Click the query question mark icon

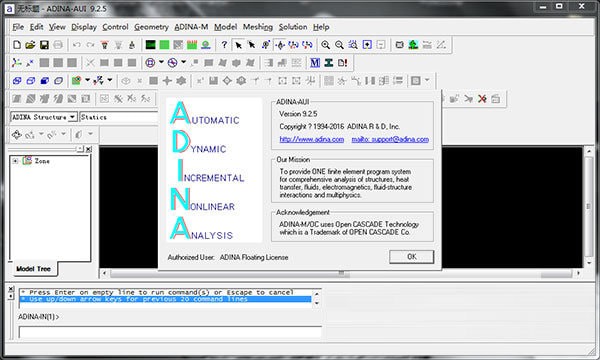point(224,45)
